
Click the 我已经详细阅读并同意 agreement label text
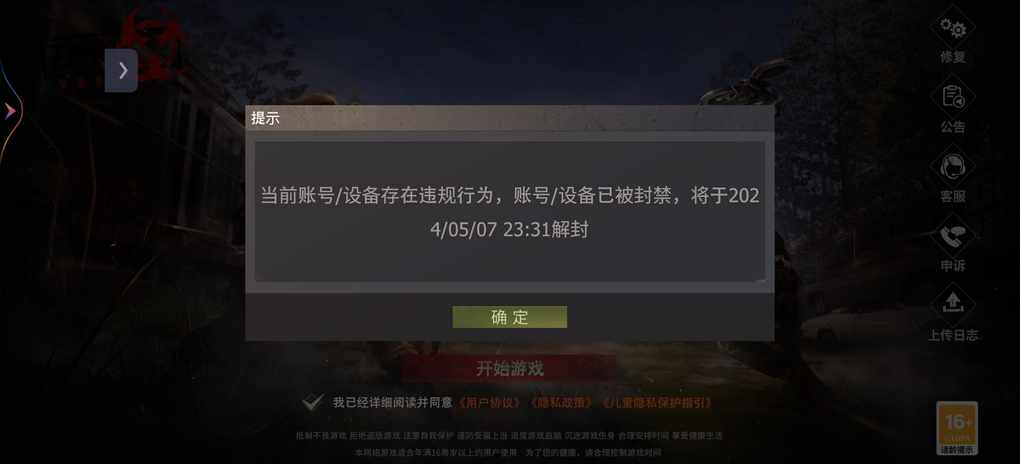click(x=392, y=403)
